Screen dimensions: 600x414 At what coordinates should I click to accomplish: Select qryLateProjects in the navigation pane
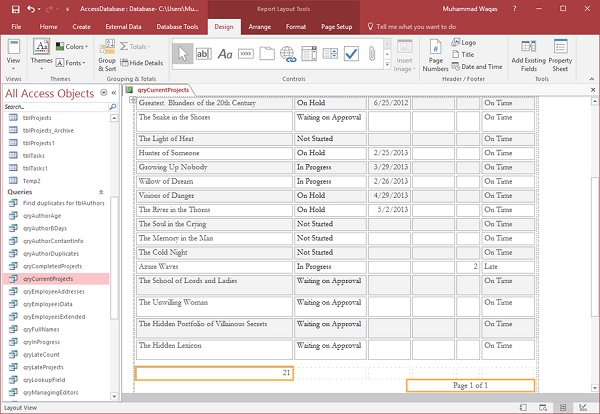[43, 368]
